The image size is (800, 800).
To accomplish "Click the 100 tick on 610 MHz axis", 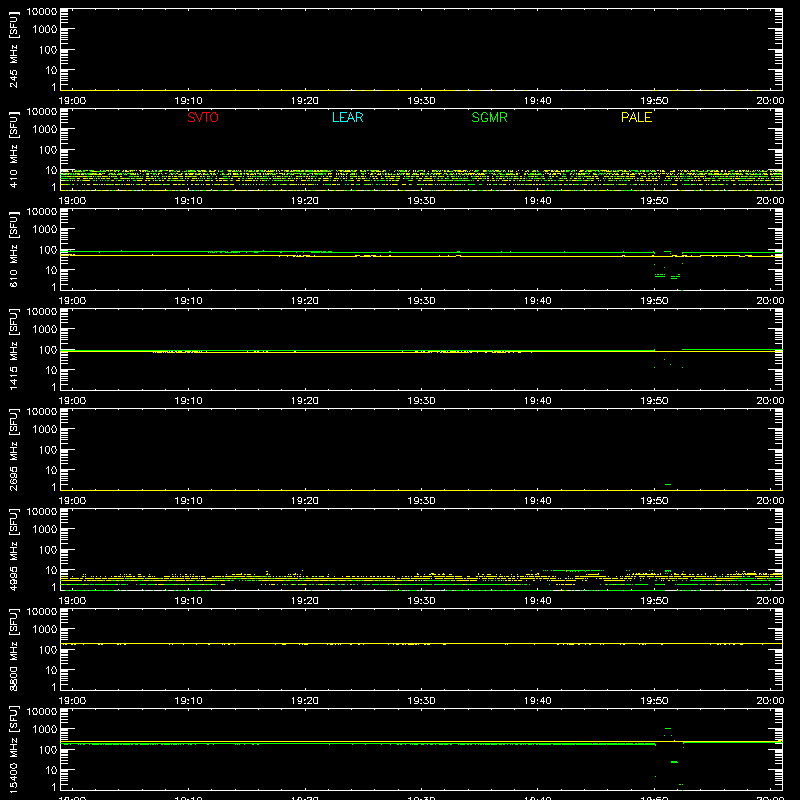I will click(x=48, y=250).
